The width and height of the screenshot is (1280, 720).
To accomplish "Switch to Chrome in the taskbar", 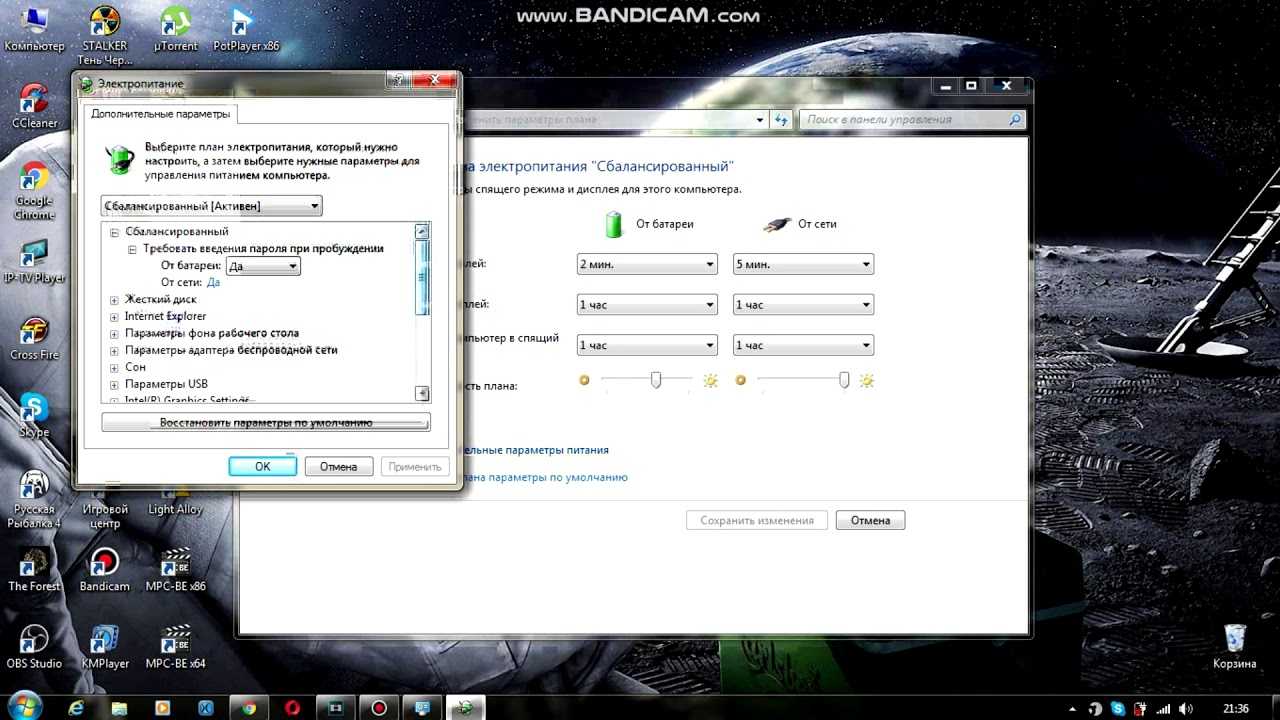I will pos(249,707).
